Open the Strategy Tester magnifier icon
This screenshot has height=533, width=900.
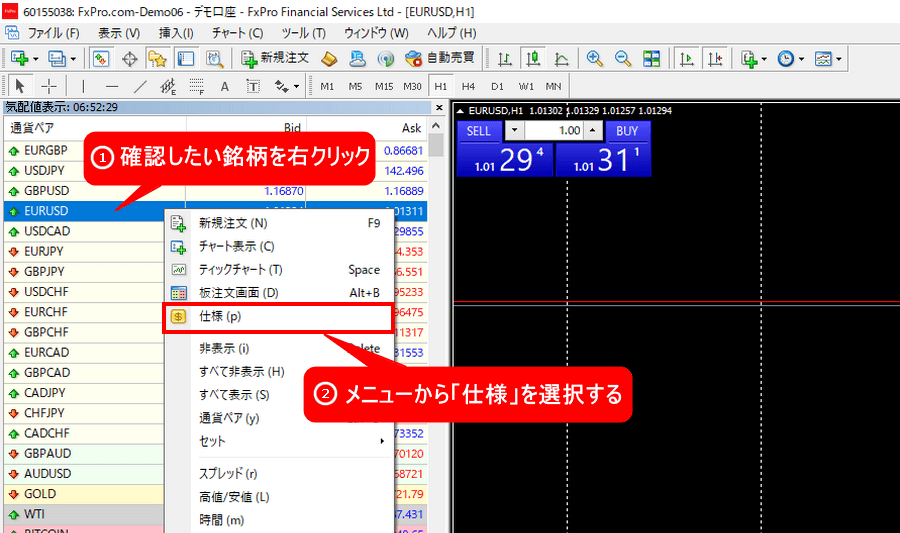point(215,59)
